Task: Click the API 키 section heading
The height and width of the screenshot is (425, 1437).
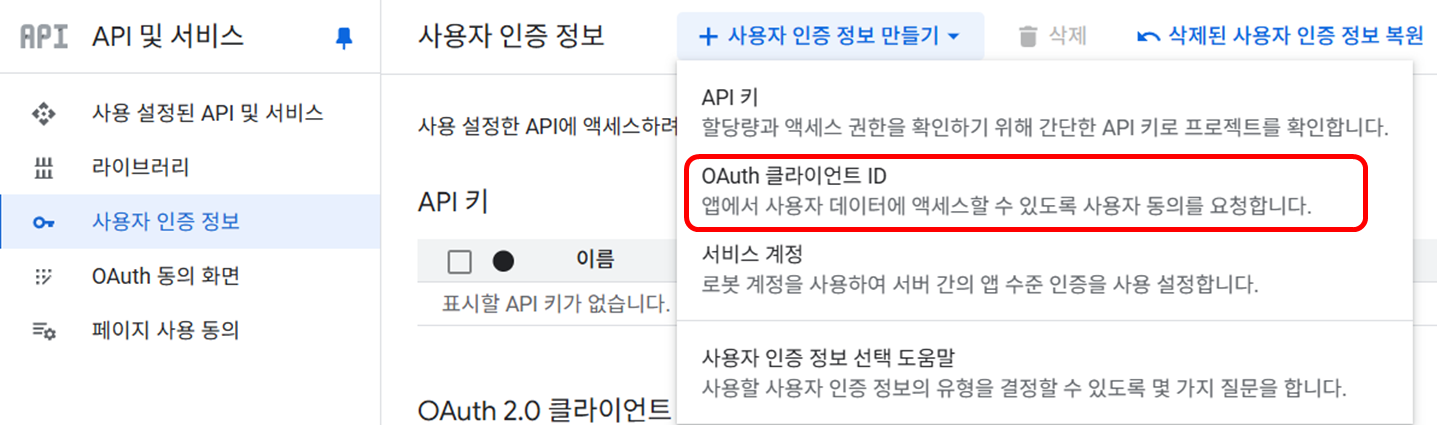Action: point(453,202)
